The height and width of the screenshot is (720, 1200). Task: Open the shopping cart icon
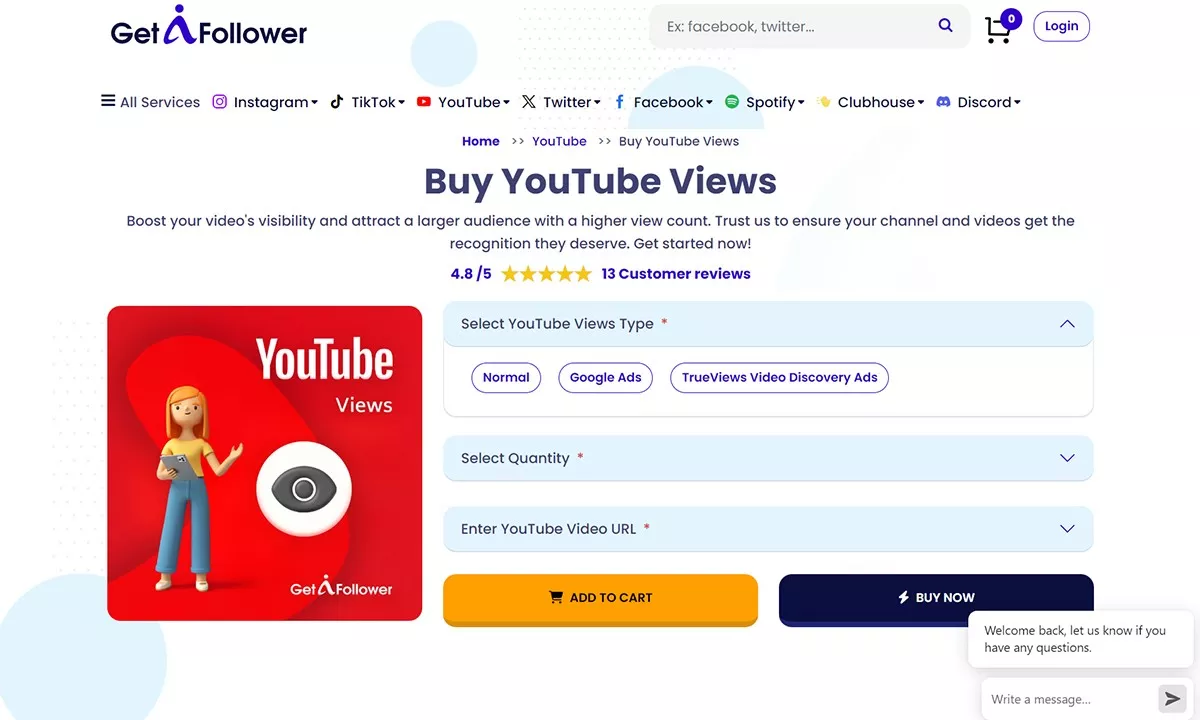point(998,30)
